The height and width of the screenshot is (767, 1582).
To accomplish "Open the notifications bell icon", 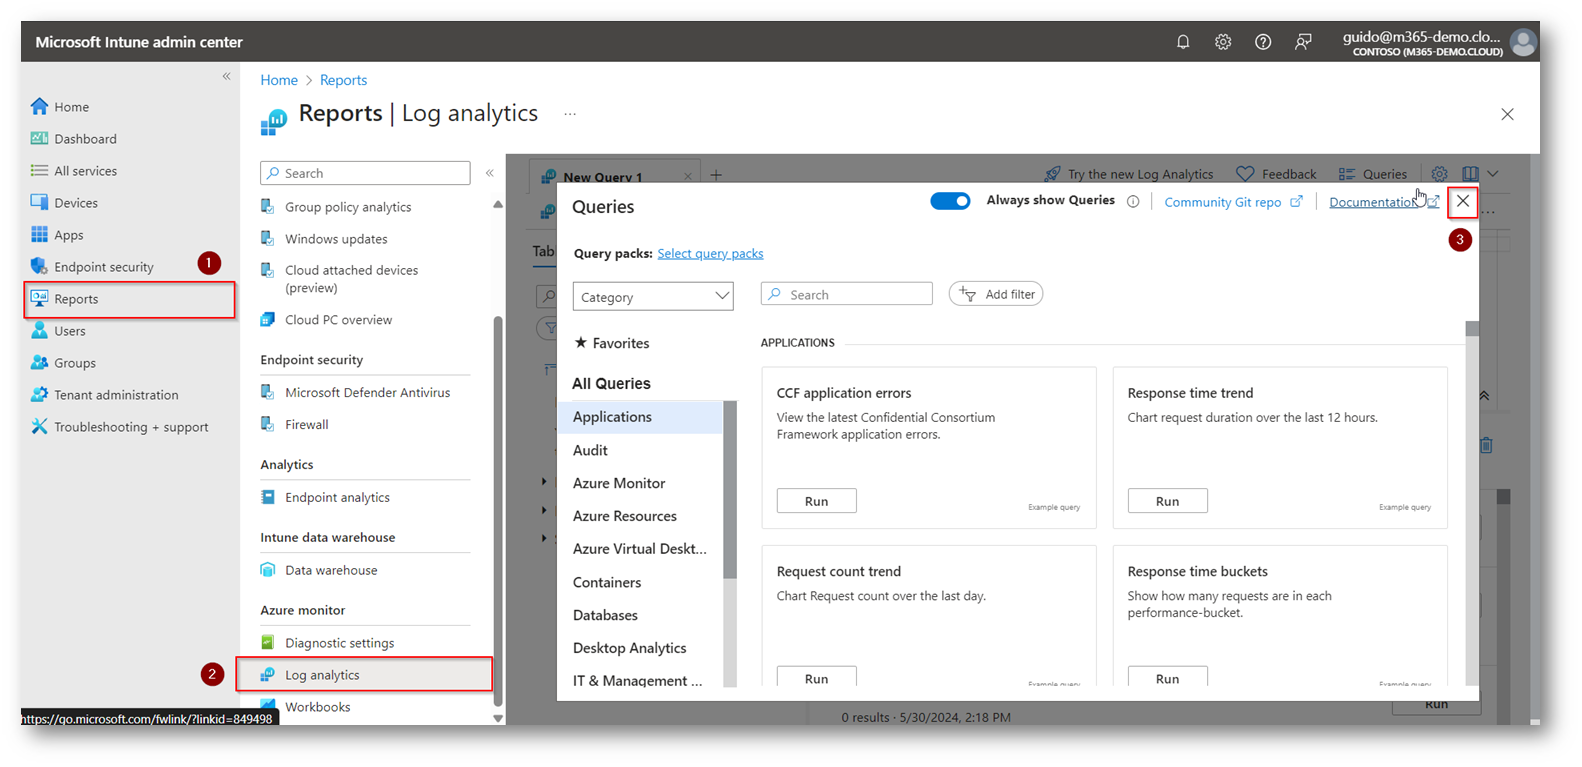I will click(x=1183, y=42).
